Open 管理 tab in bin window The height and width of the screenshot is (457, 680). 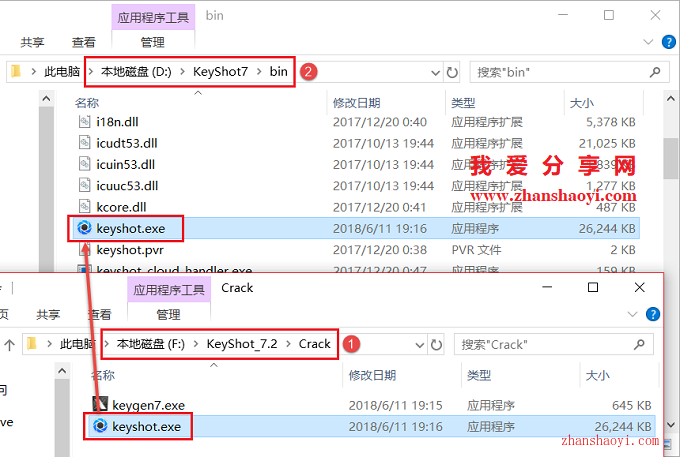click(153, 42)
